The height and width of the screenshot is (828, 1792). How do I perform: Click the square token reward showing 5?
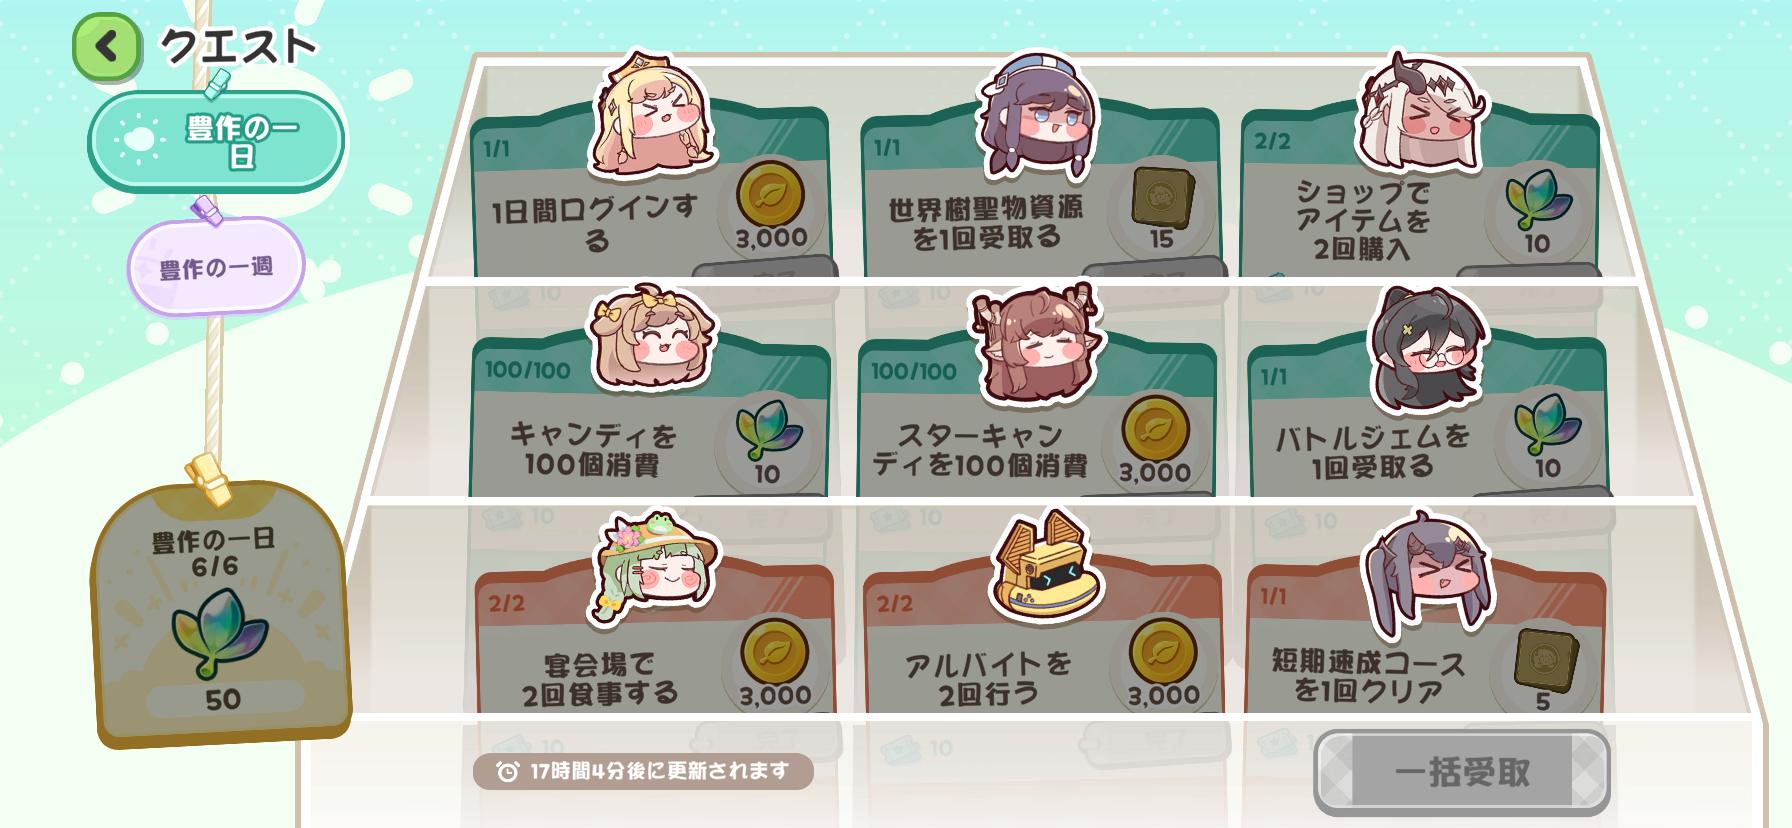click(1546, 659)
